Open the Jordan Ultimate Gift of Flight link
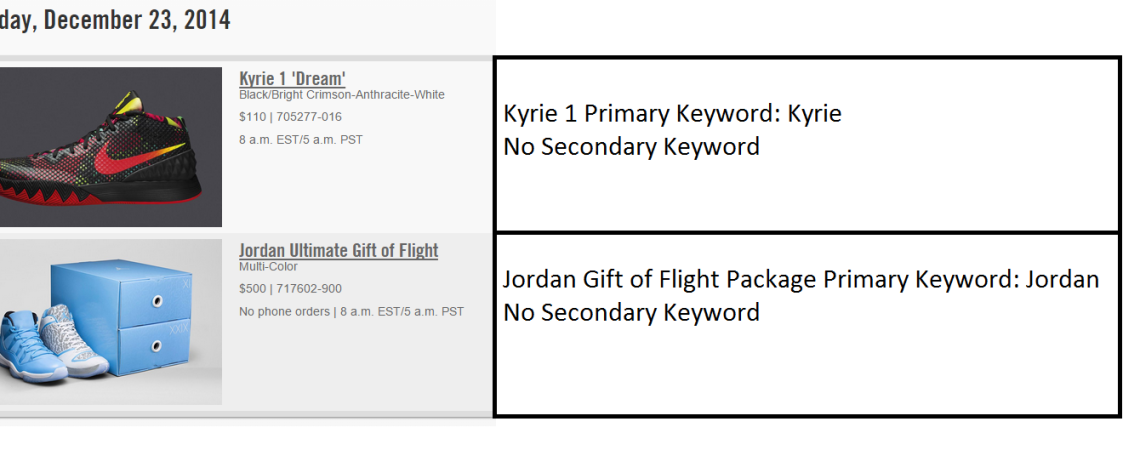The image size is (1140, 450). click(338, 251)
